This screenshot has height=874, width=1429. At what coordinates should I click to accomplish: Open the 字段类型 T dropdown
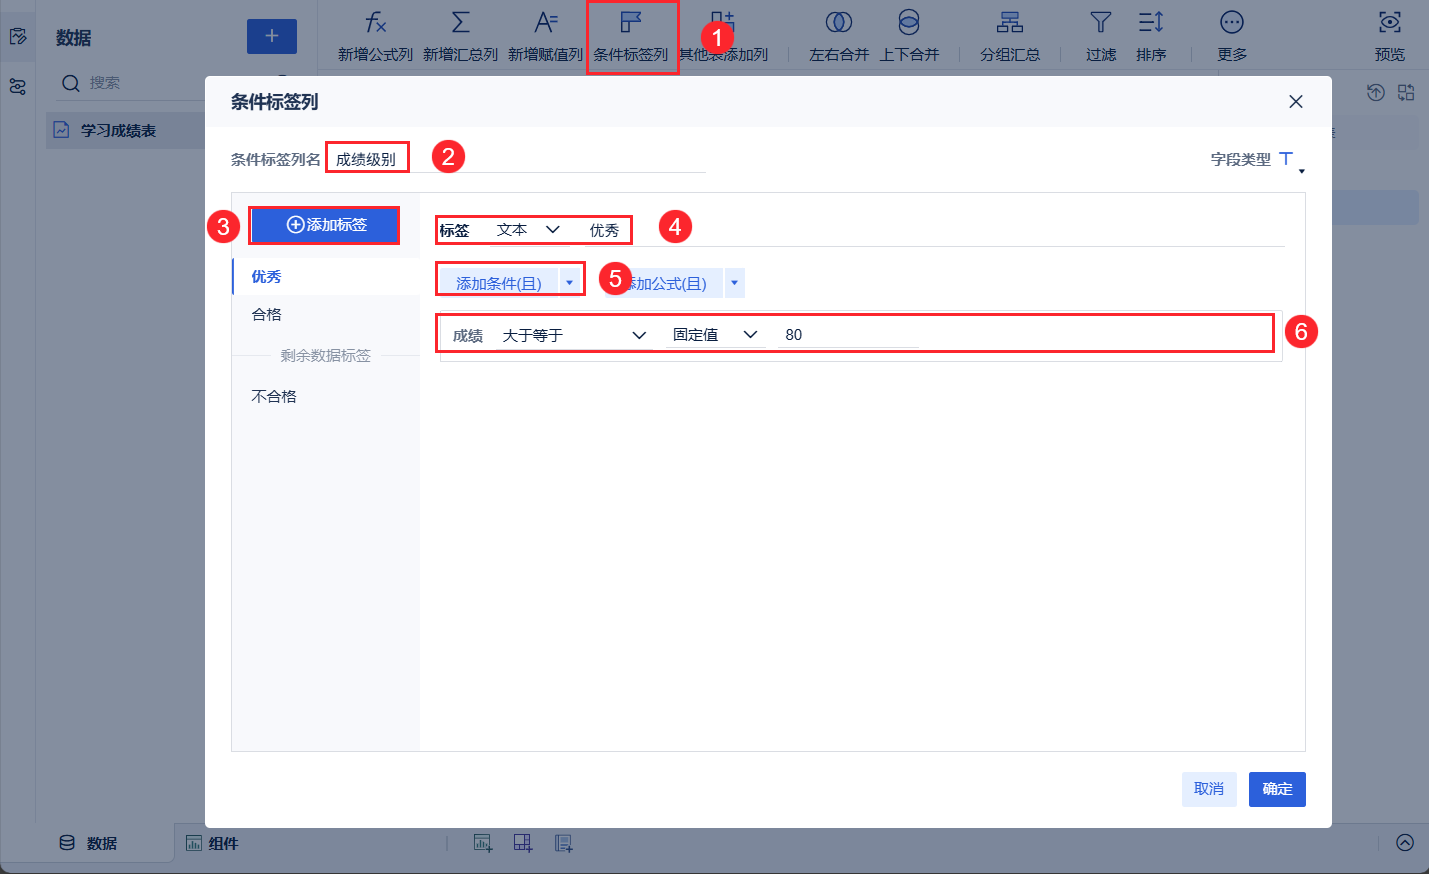tap(1292, 161)
